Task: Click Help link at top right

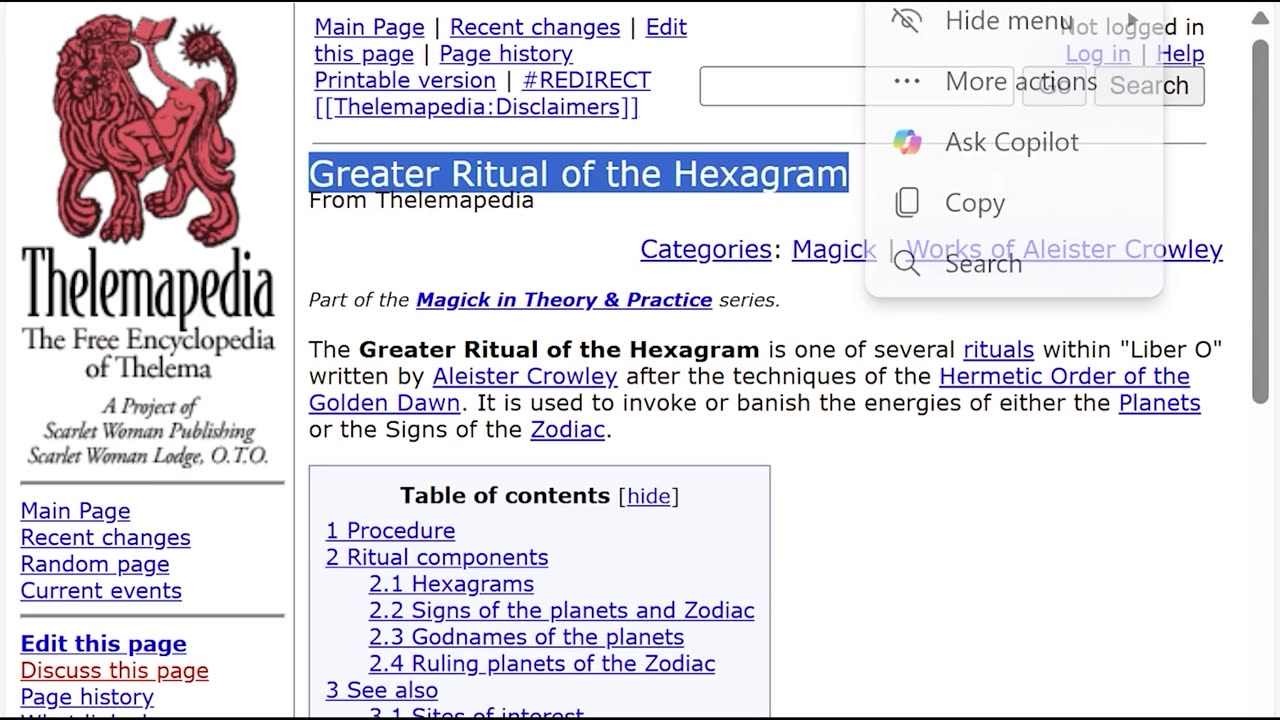Action: 1180,54
